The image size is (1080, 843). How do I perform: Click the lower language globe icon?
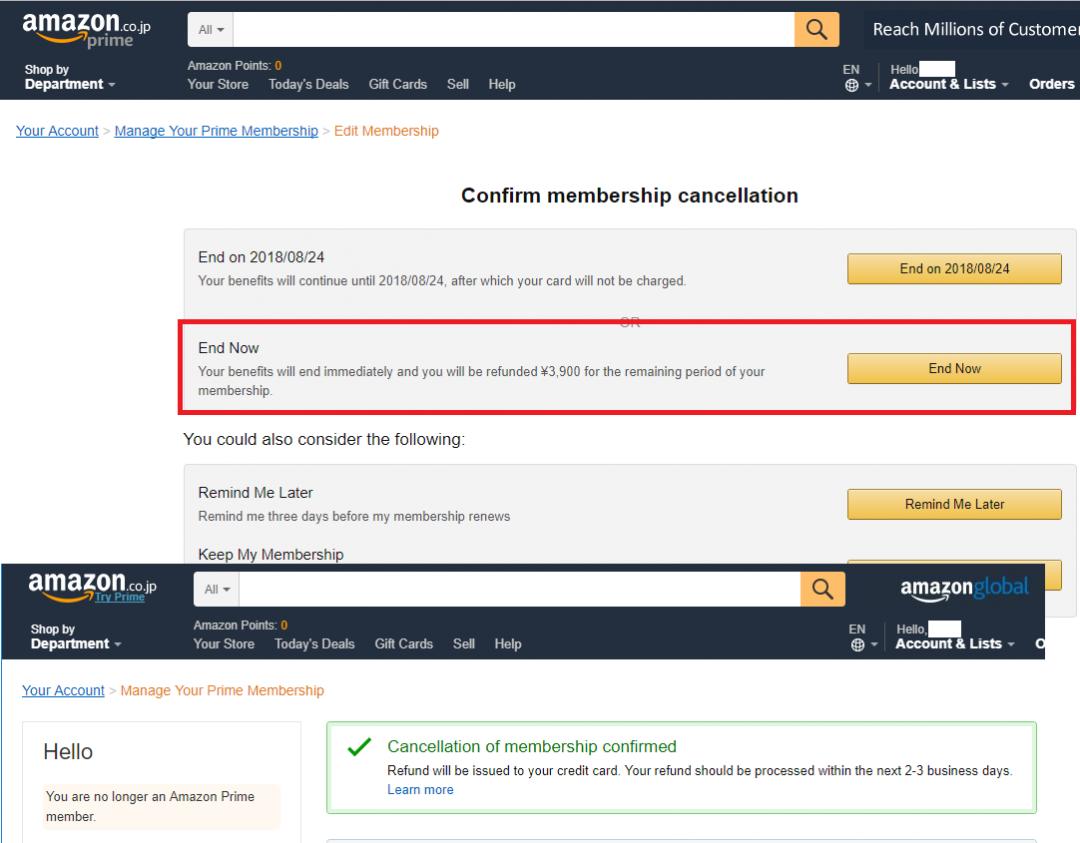pyautogui.click(x=857, y=645)
